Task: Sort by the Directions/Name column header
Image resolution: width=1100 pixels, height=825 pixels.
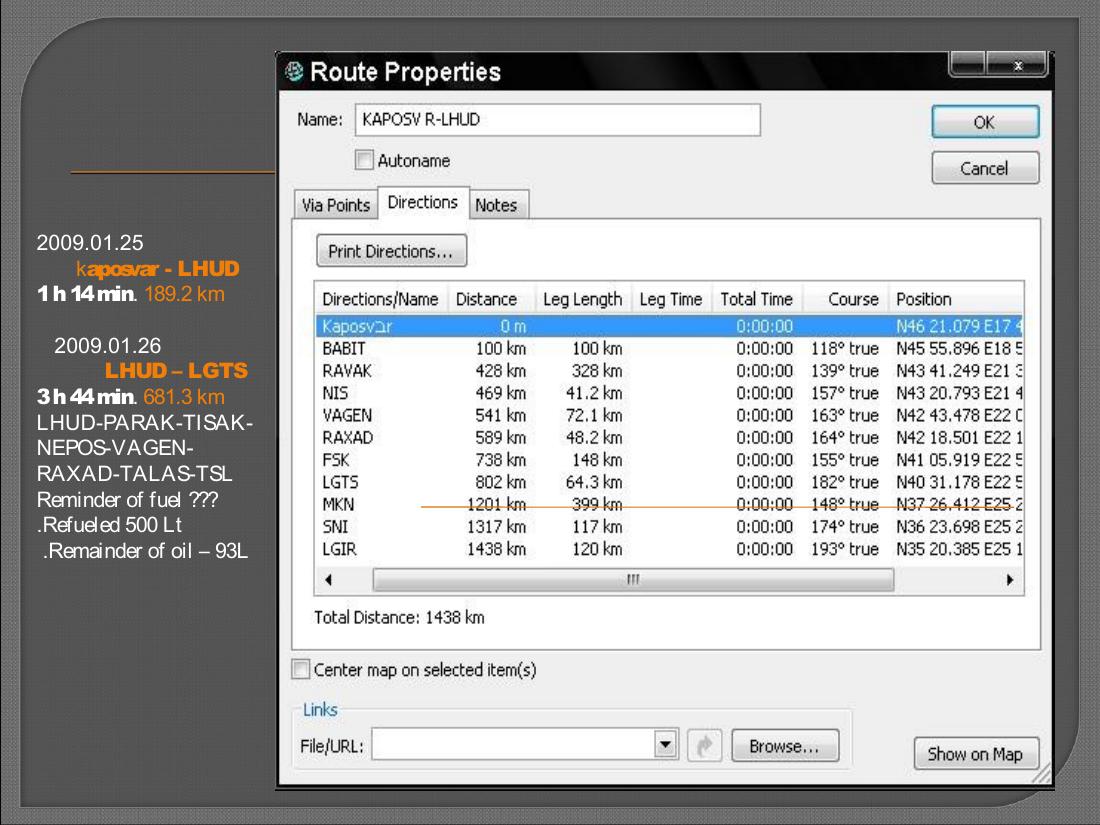Action: 381,300
